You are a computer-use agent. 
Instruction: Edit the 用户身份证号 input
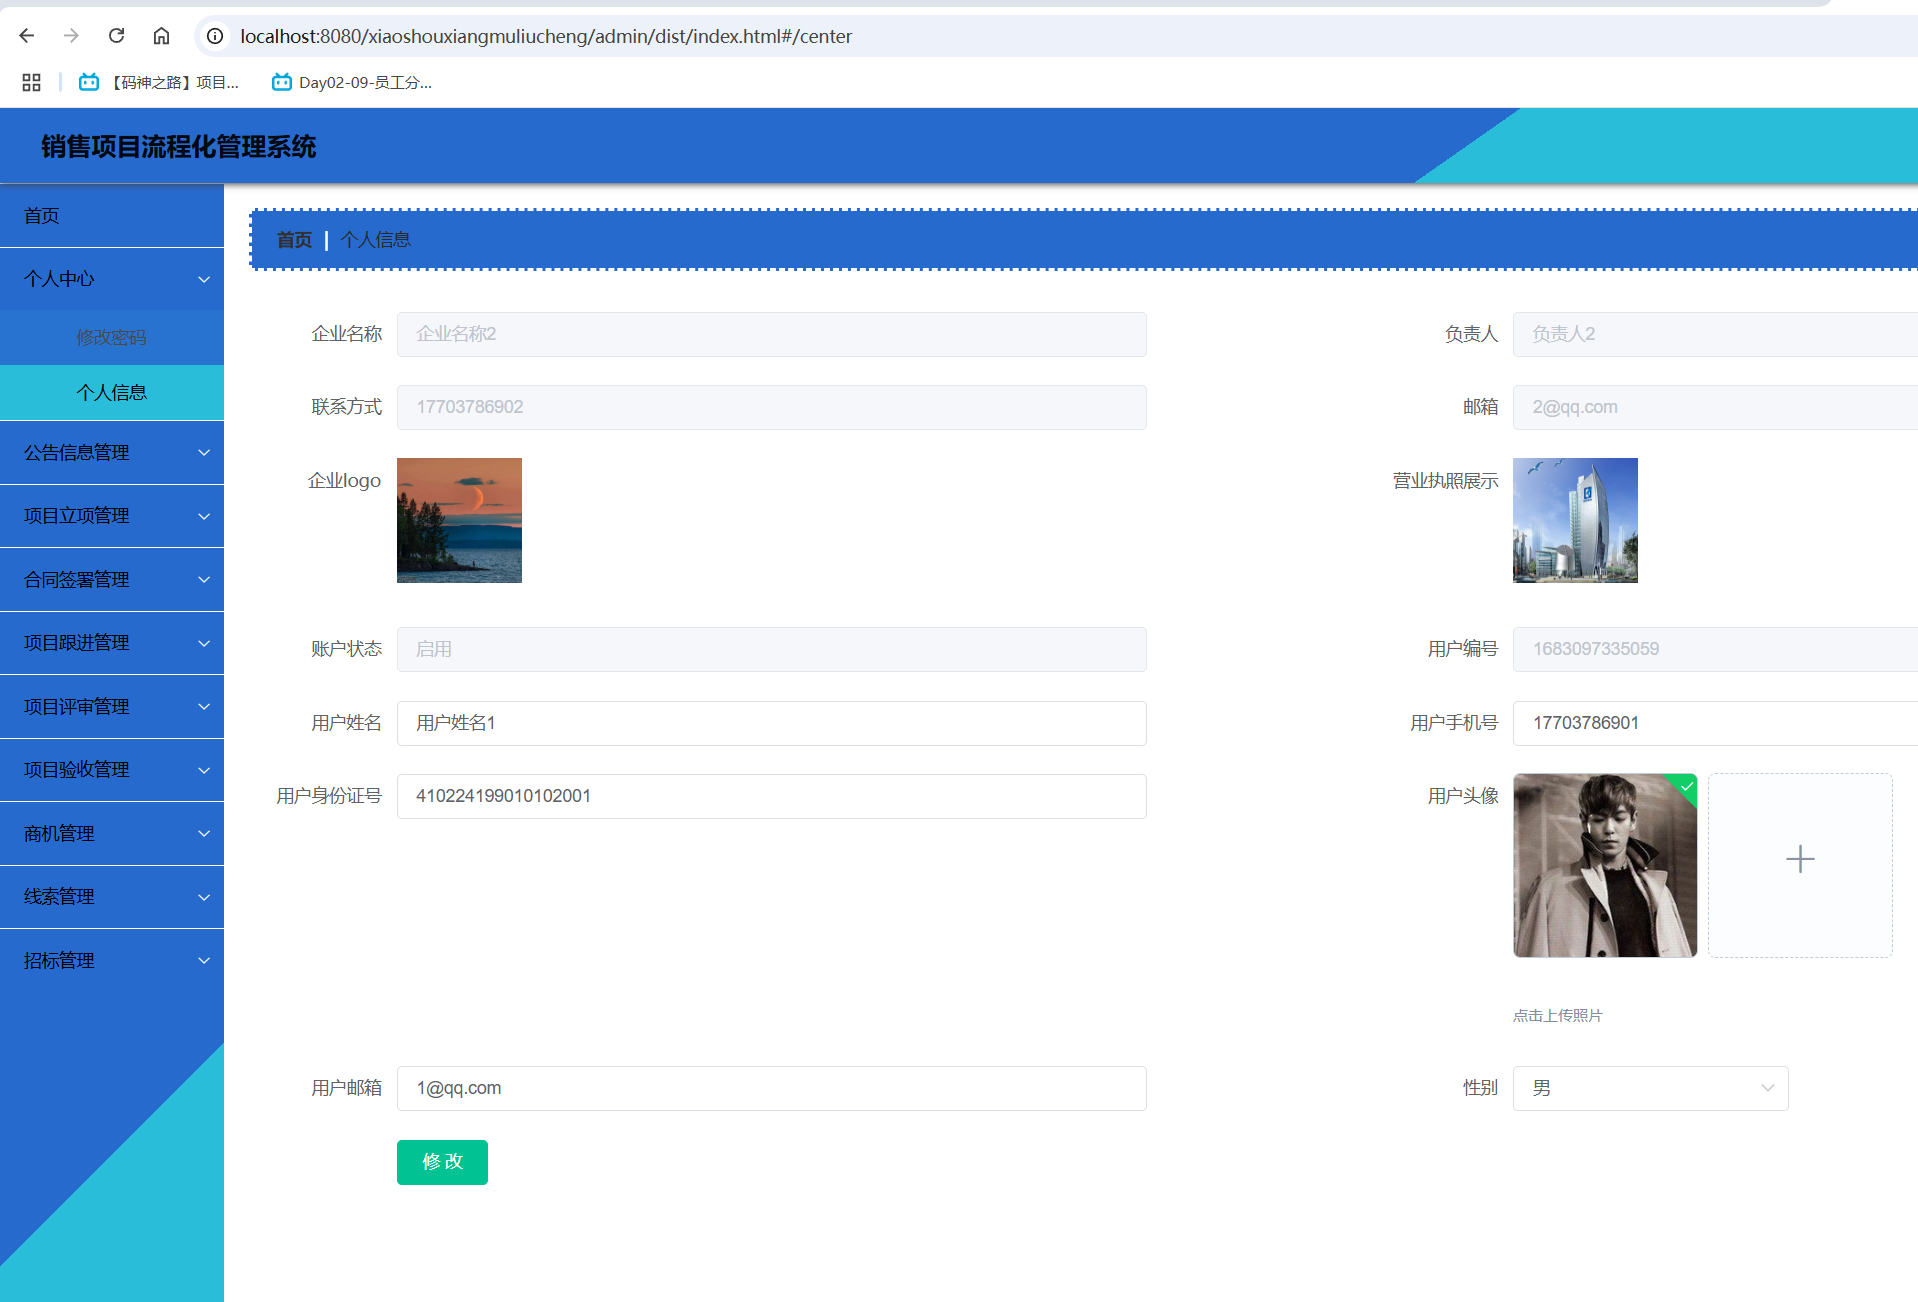coord(772,796)
